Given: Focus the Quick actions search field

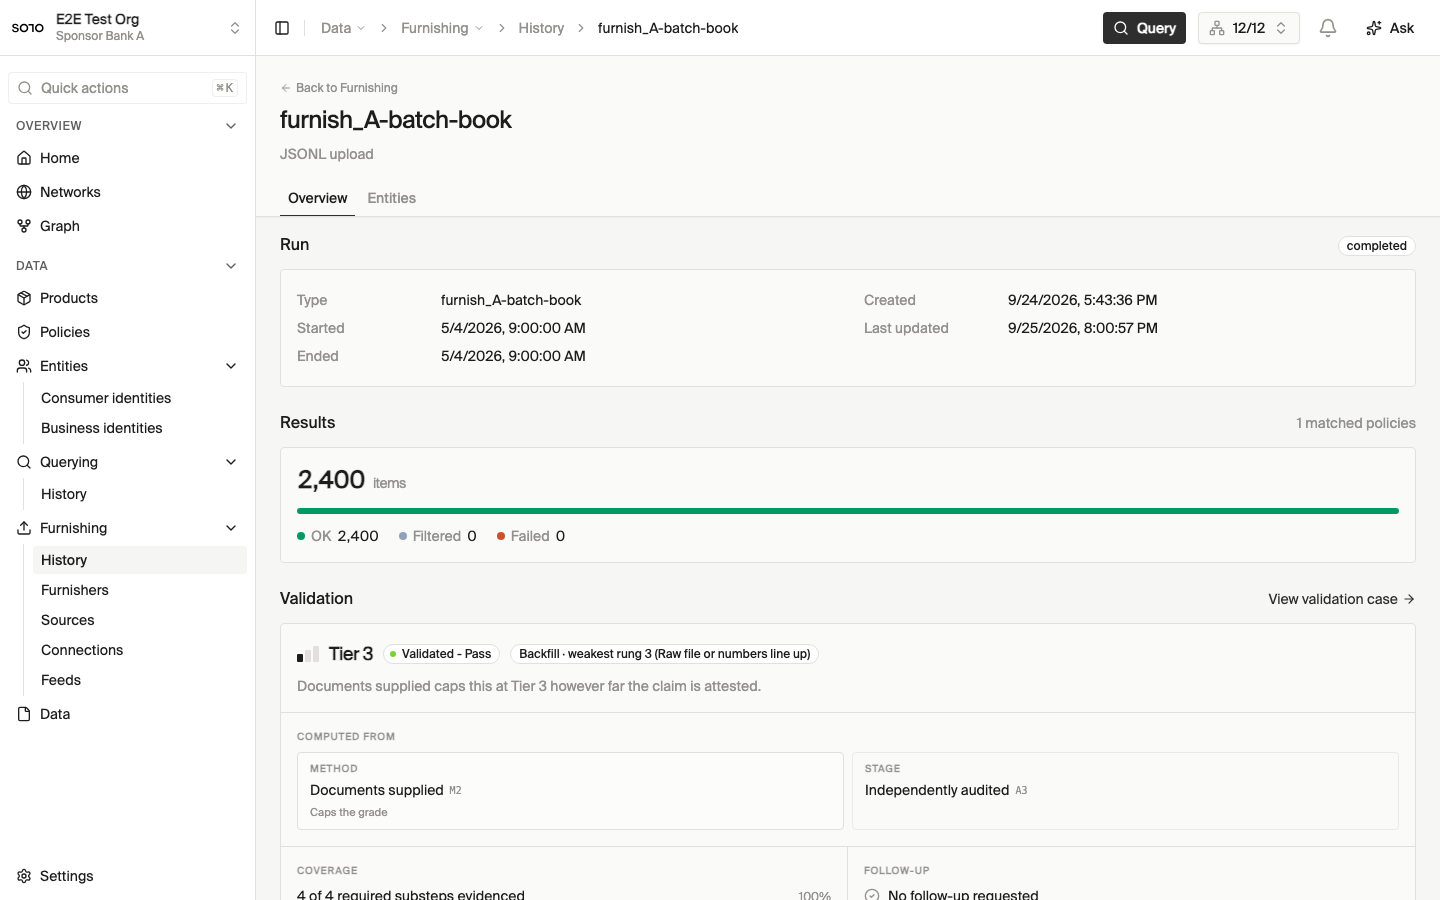Looking at the screenshot, I should pos(127,88).
